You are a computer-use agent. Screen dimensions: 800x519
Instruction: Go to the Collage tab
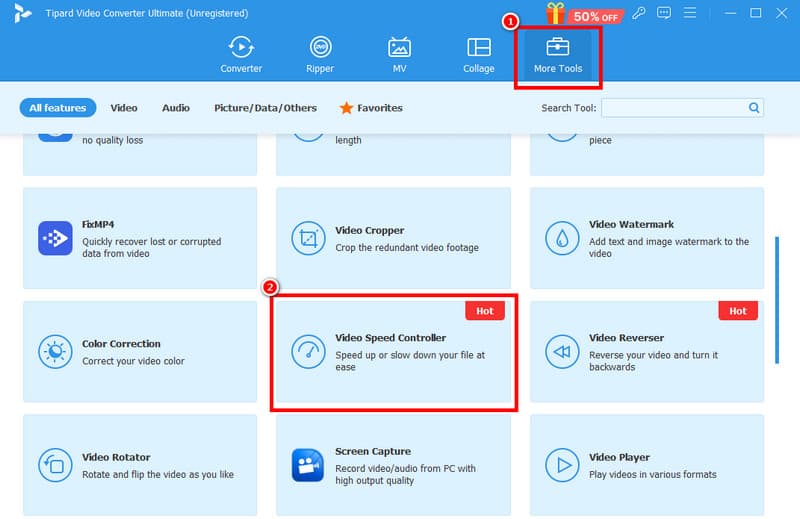[479, 54]
